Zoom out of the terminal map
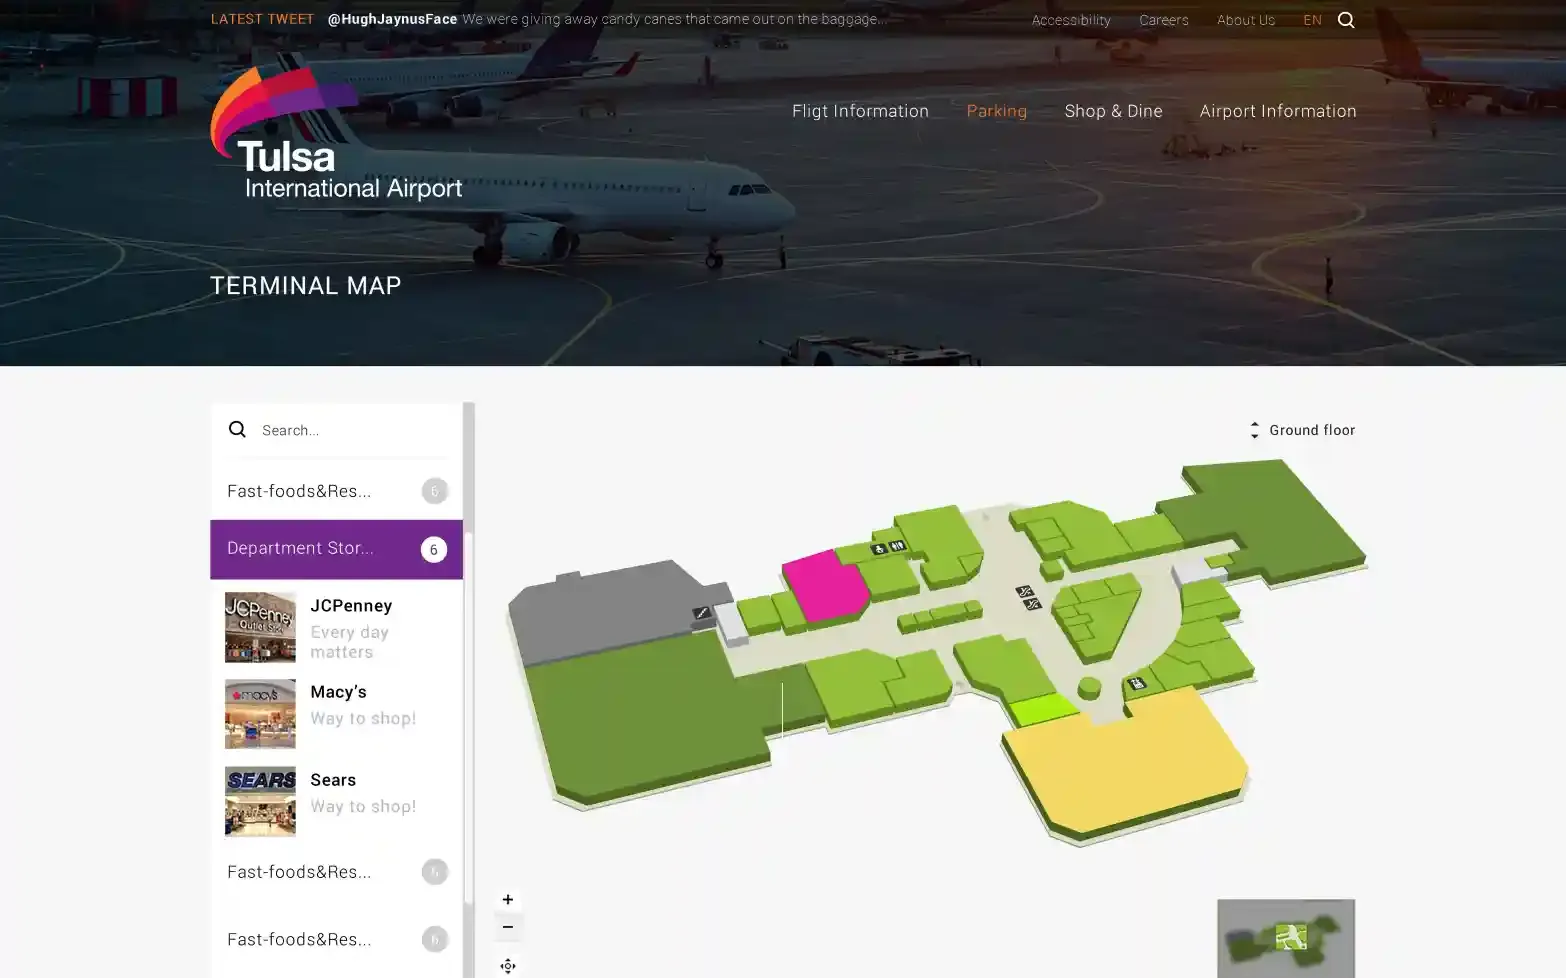1566x978 pixels. (508, 927)
